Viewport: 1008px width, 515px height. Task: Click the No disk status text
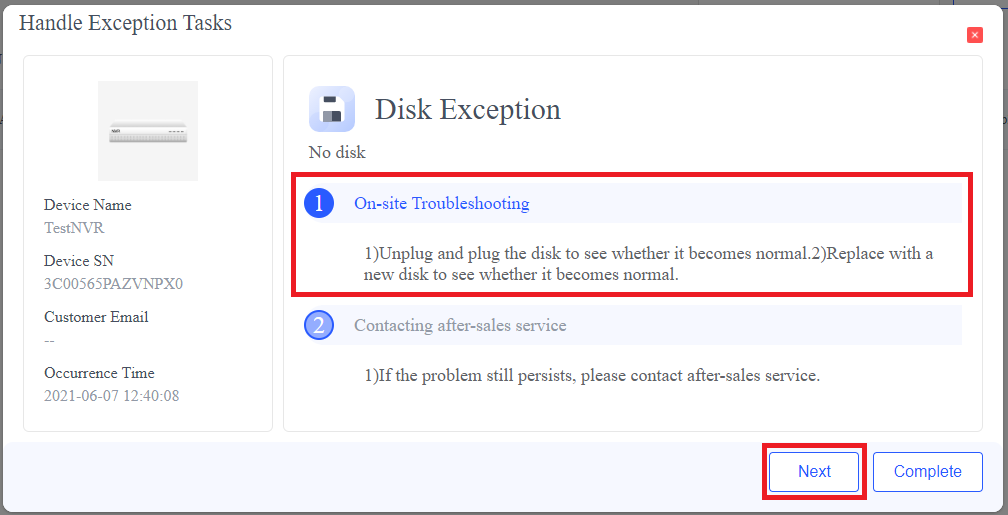(337, 152)
